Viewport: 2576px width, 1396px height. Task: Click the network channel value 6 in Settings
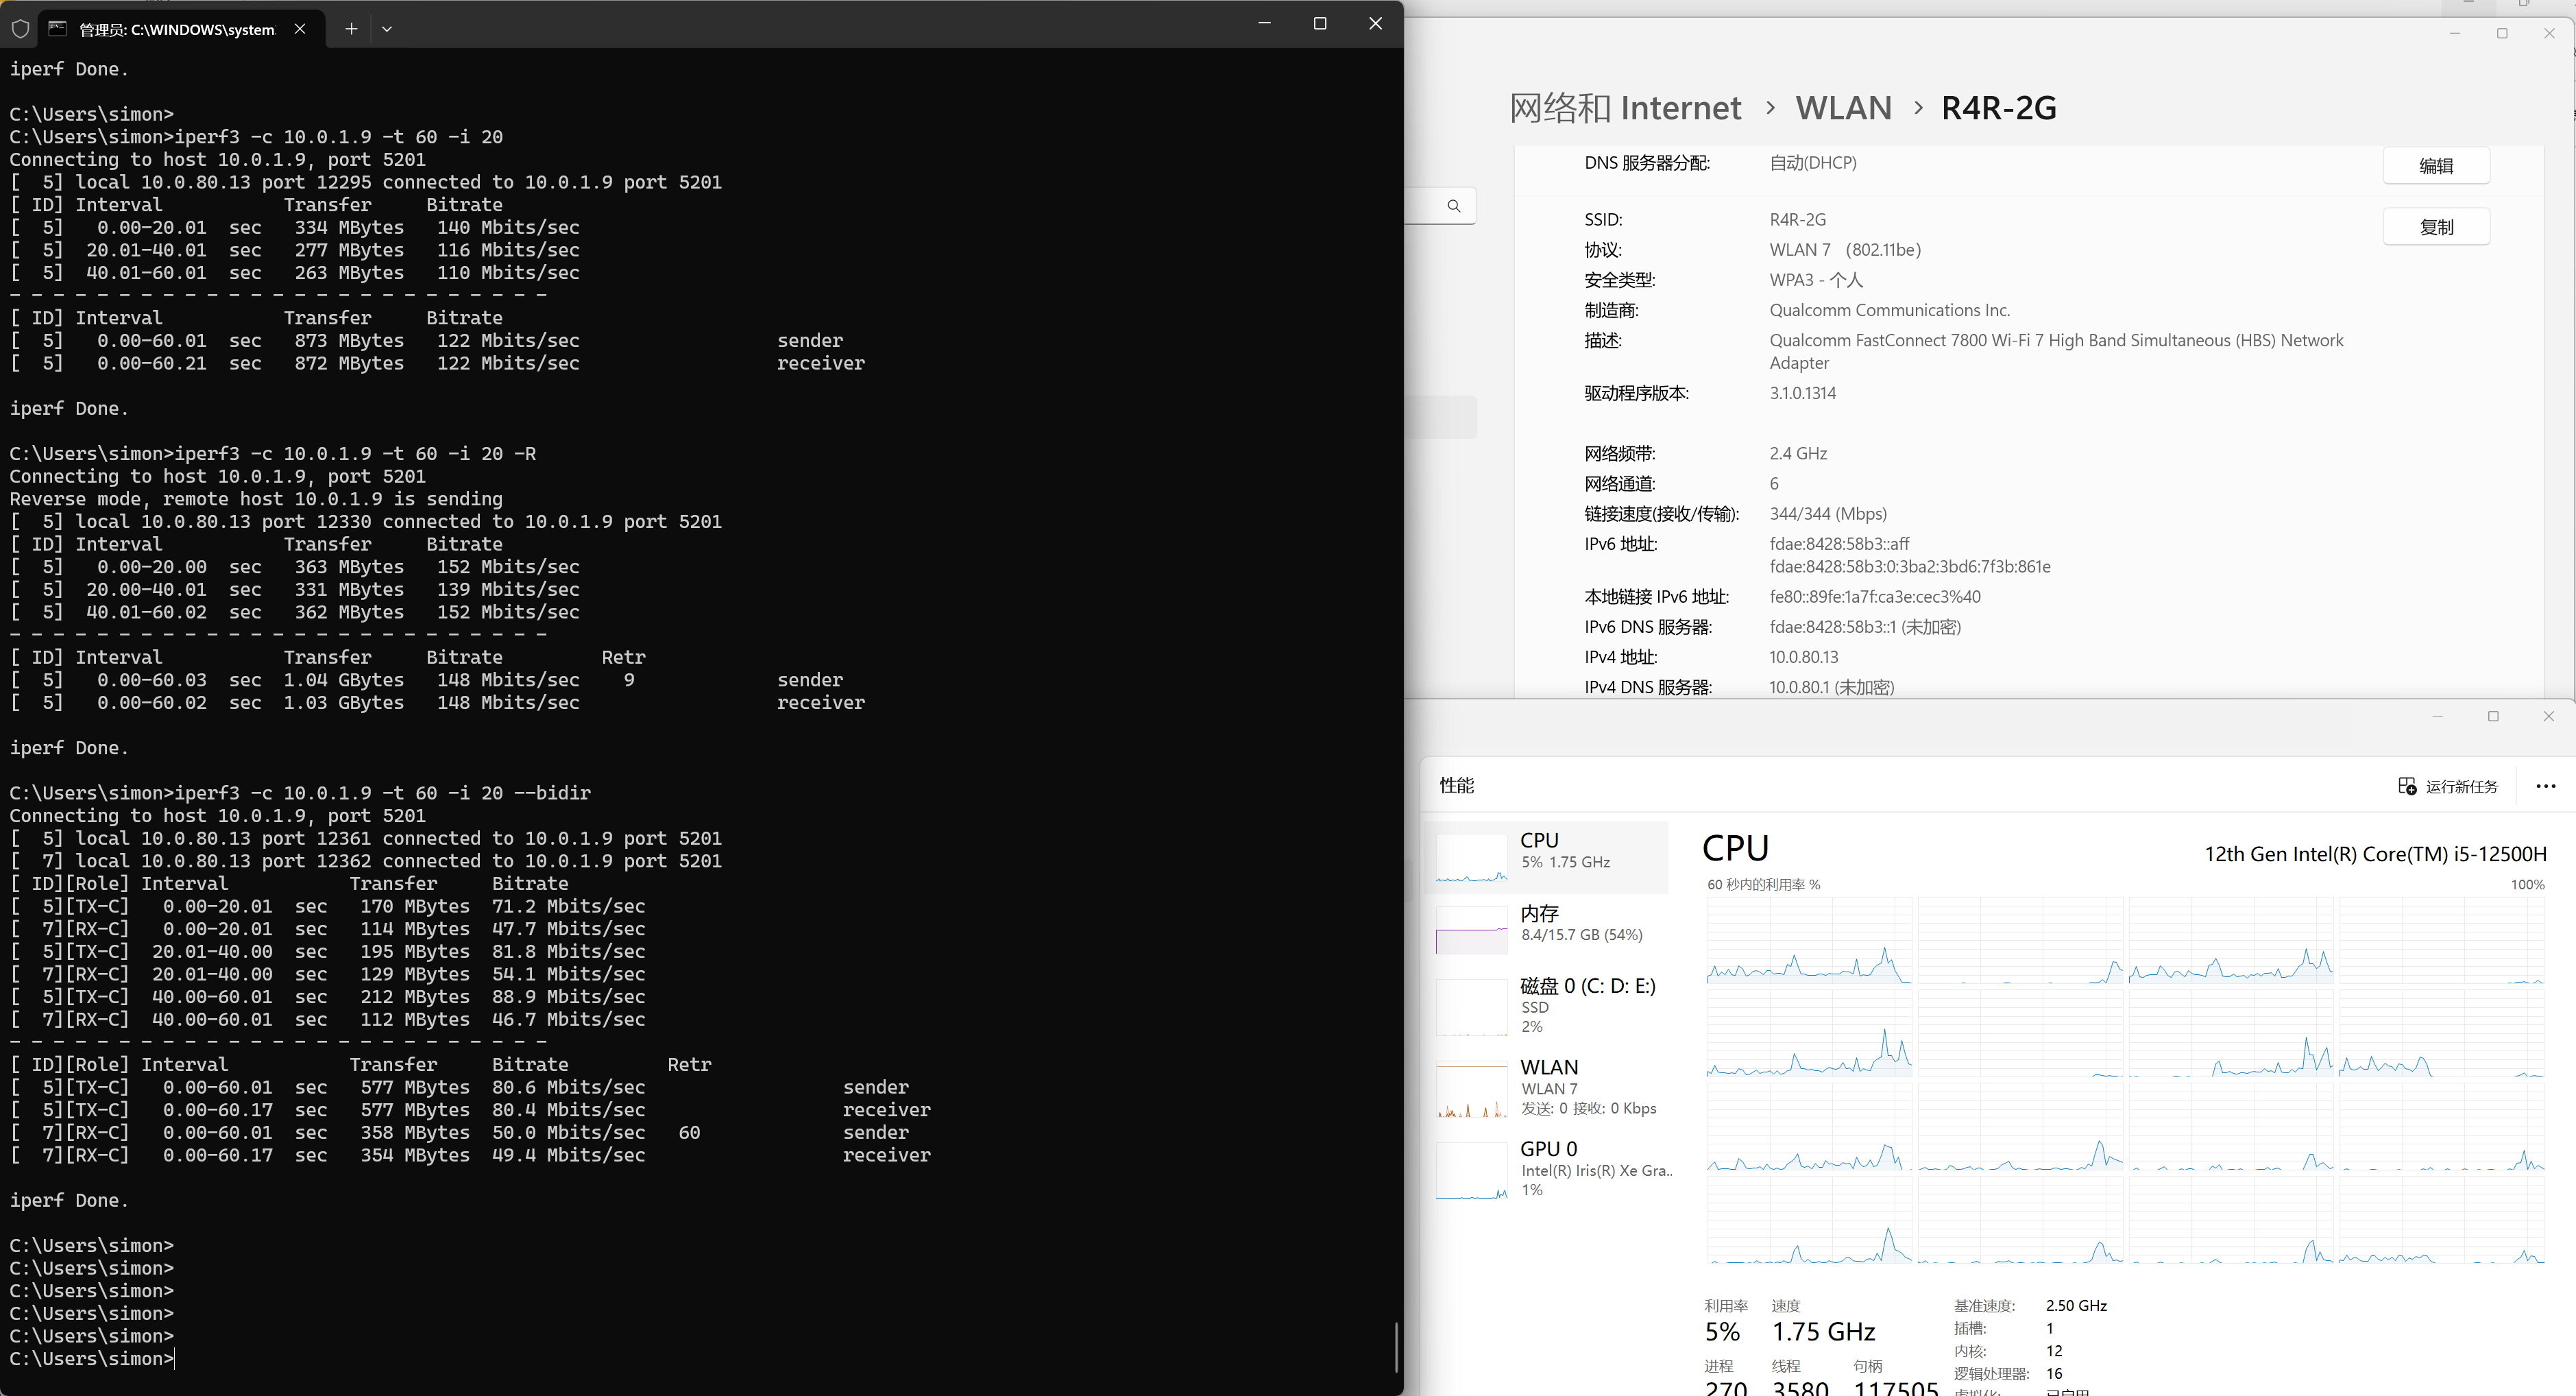[1774, 484]
